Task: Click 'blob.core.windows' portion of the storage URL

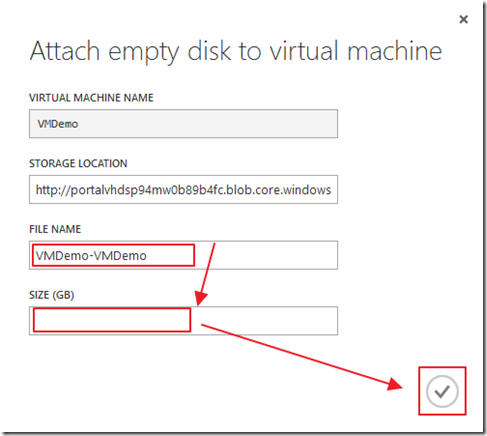Action: 279,190
